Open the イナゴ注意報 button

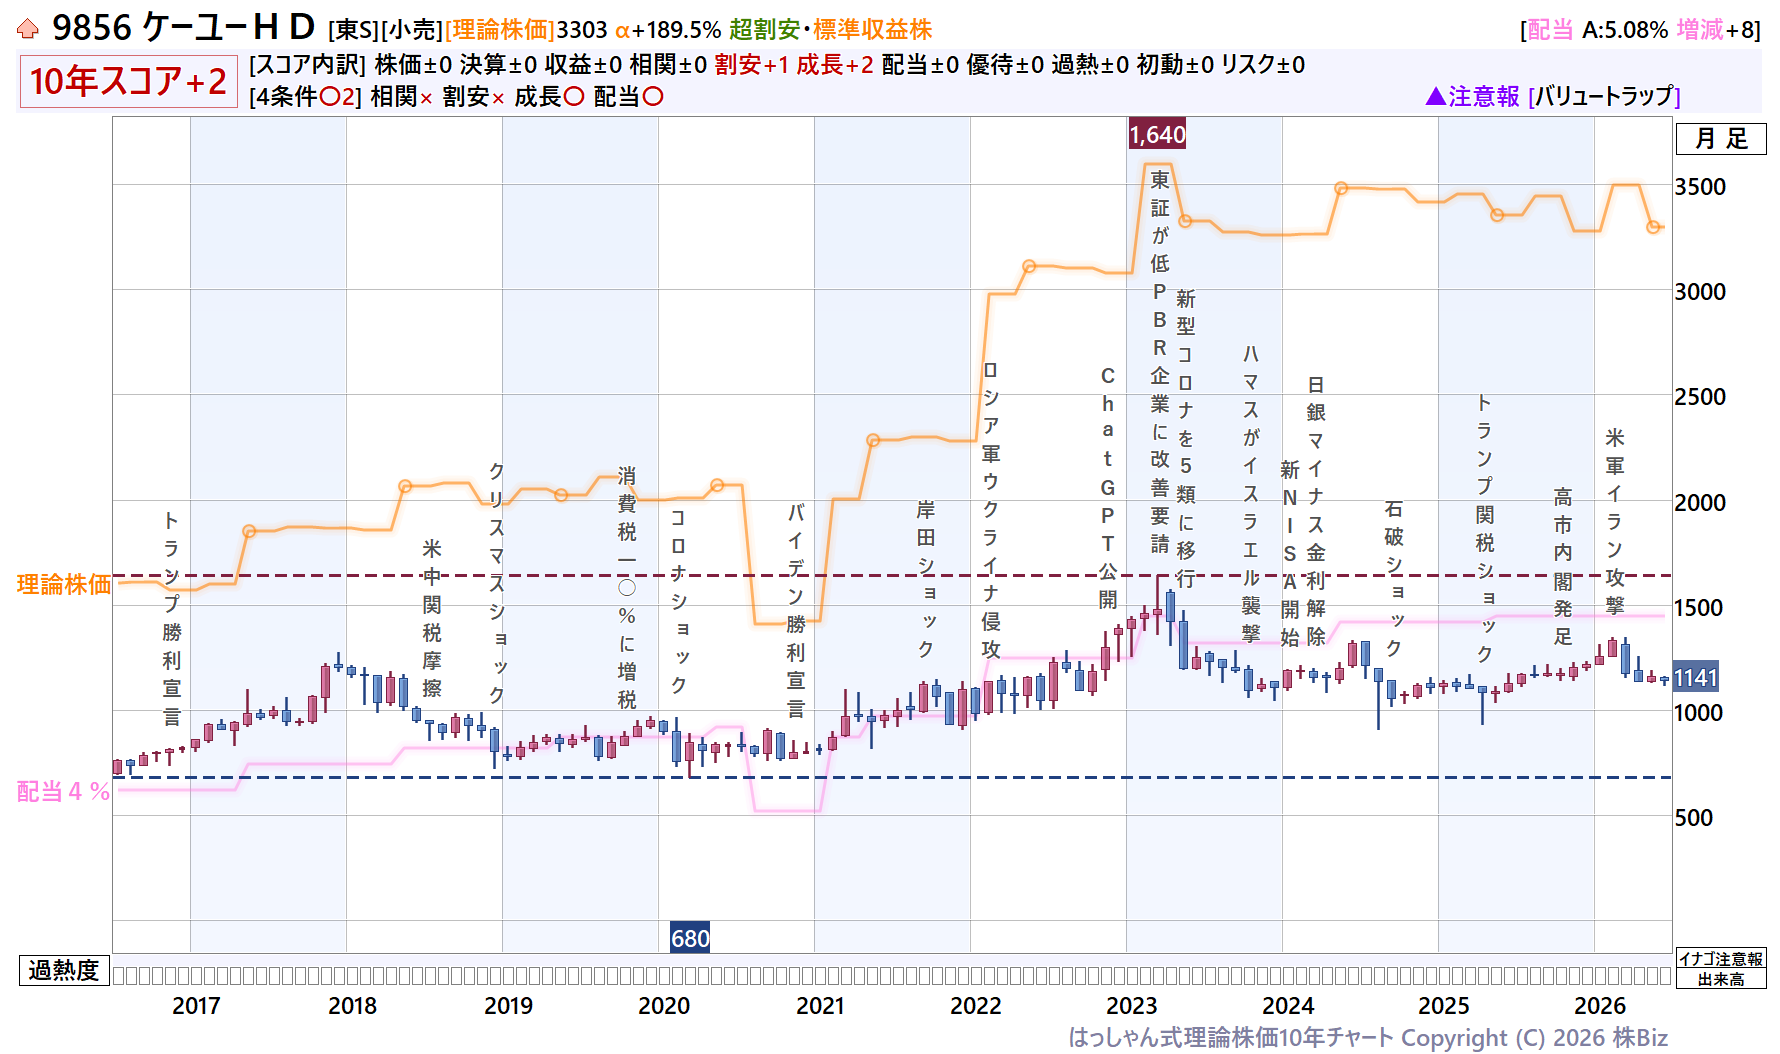pos(1721,959)
